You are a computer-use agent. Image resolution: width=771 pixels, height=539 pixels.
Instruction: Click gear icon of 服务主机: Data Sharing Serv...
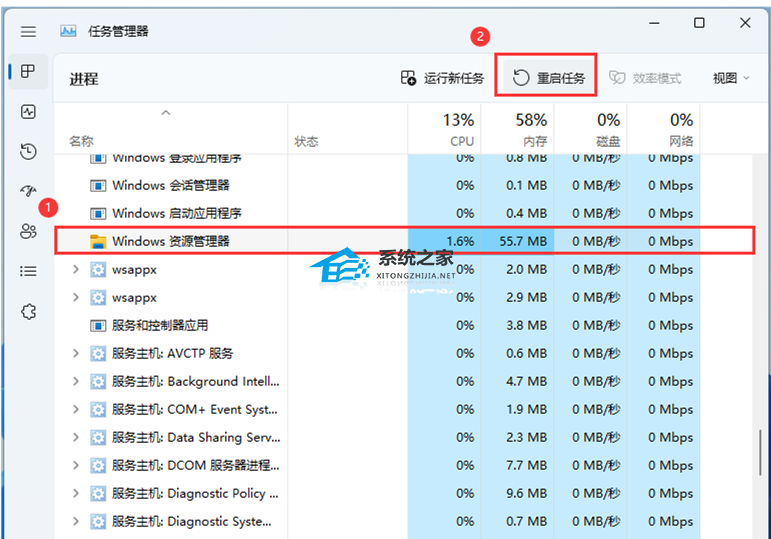[98, 437]
